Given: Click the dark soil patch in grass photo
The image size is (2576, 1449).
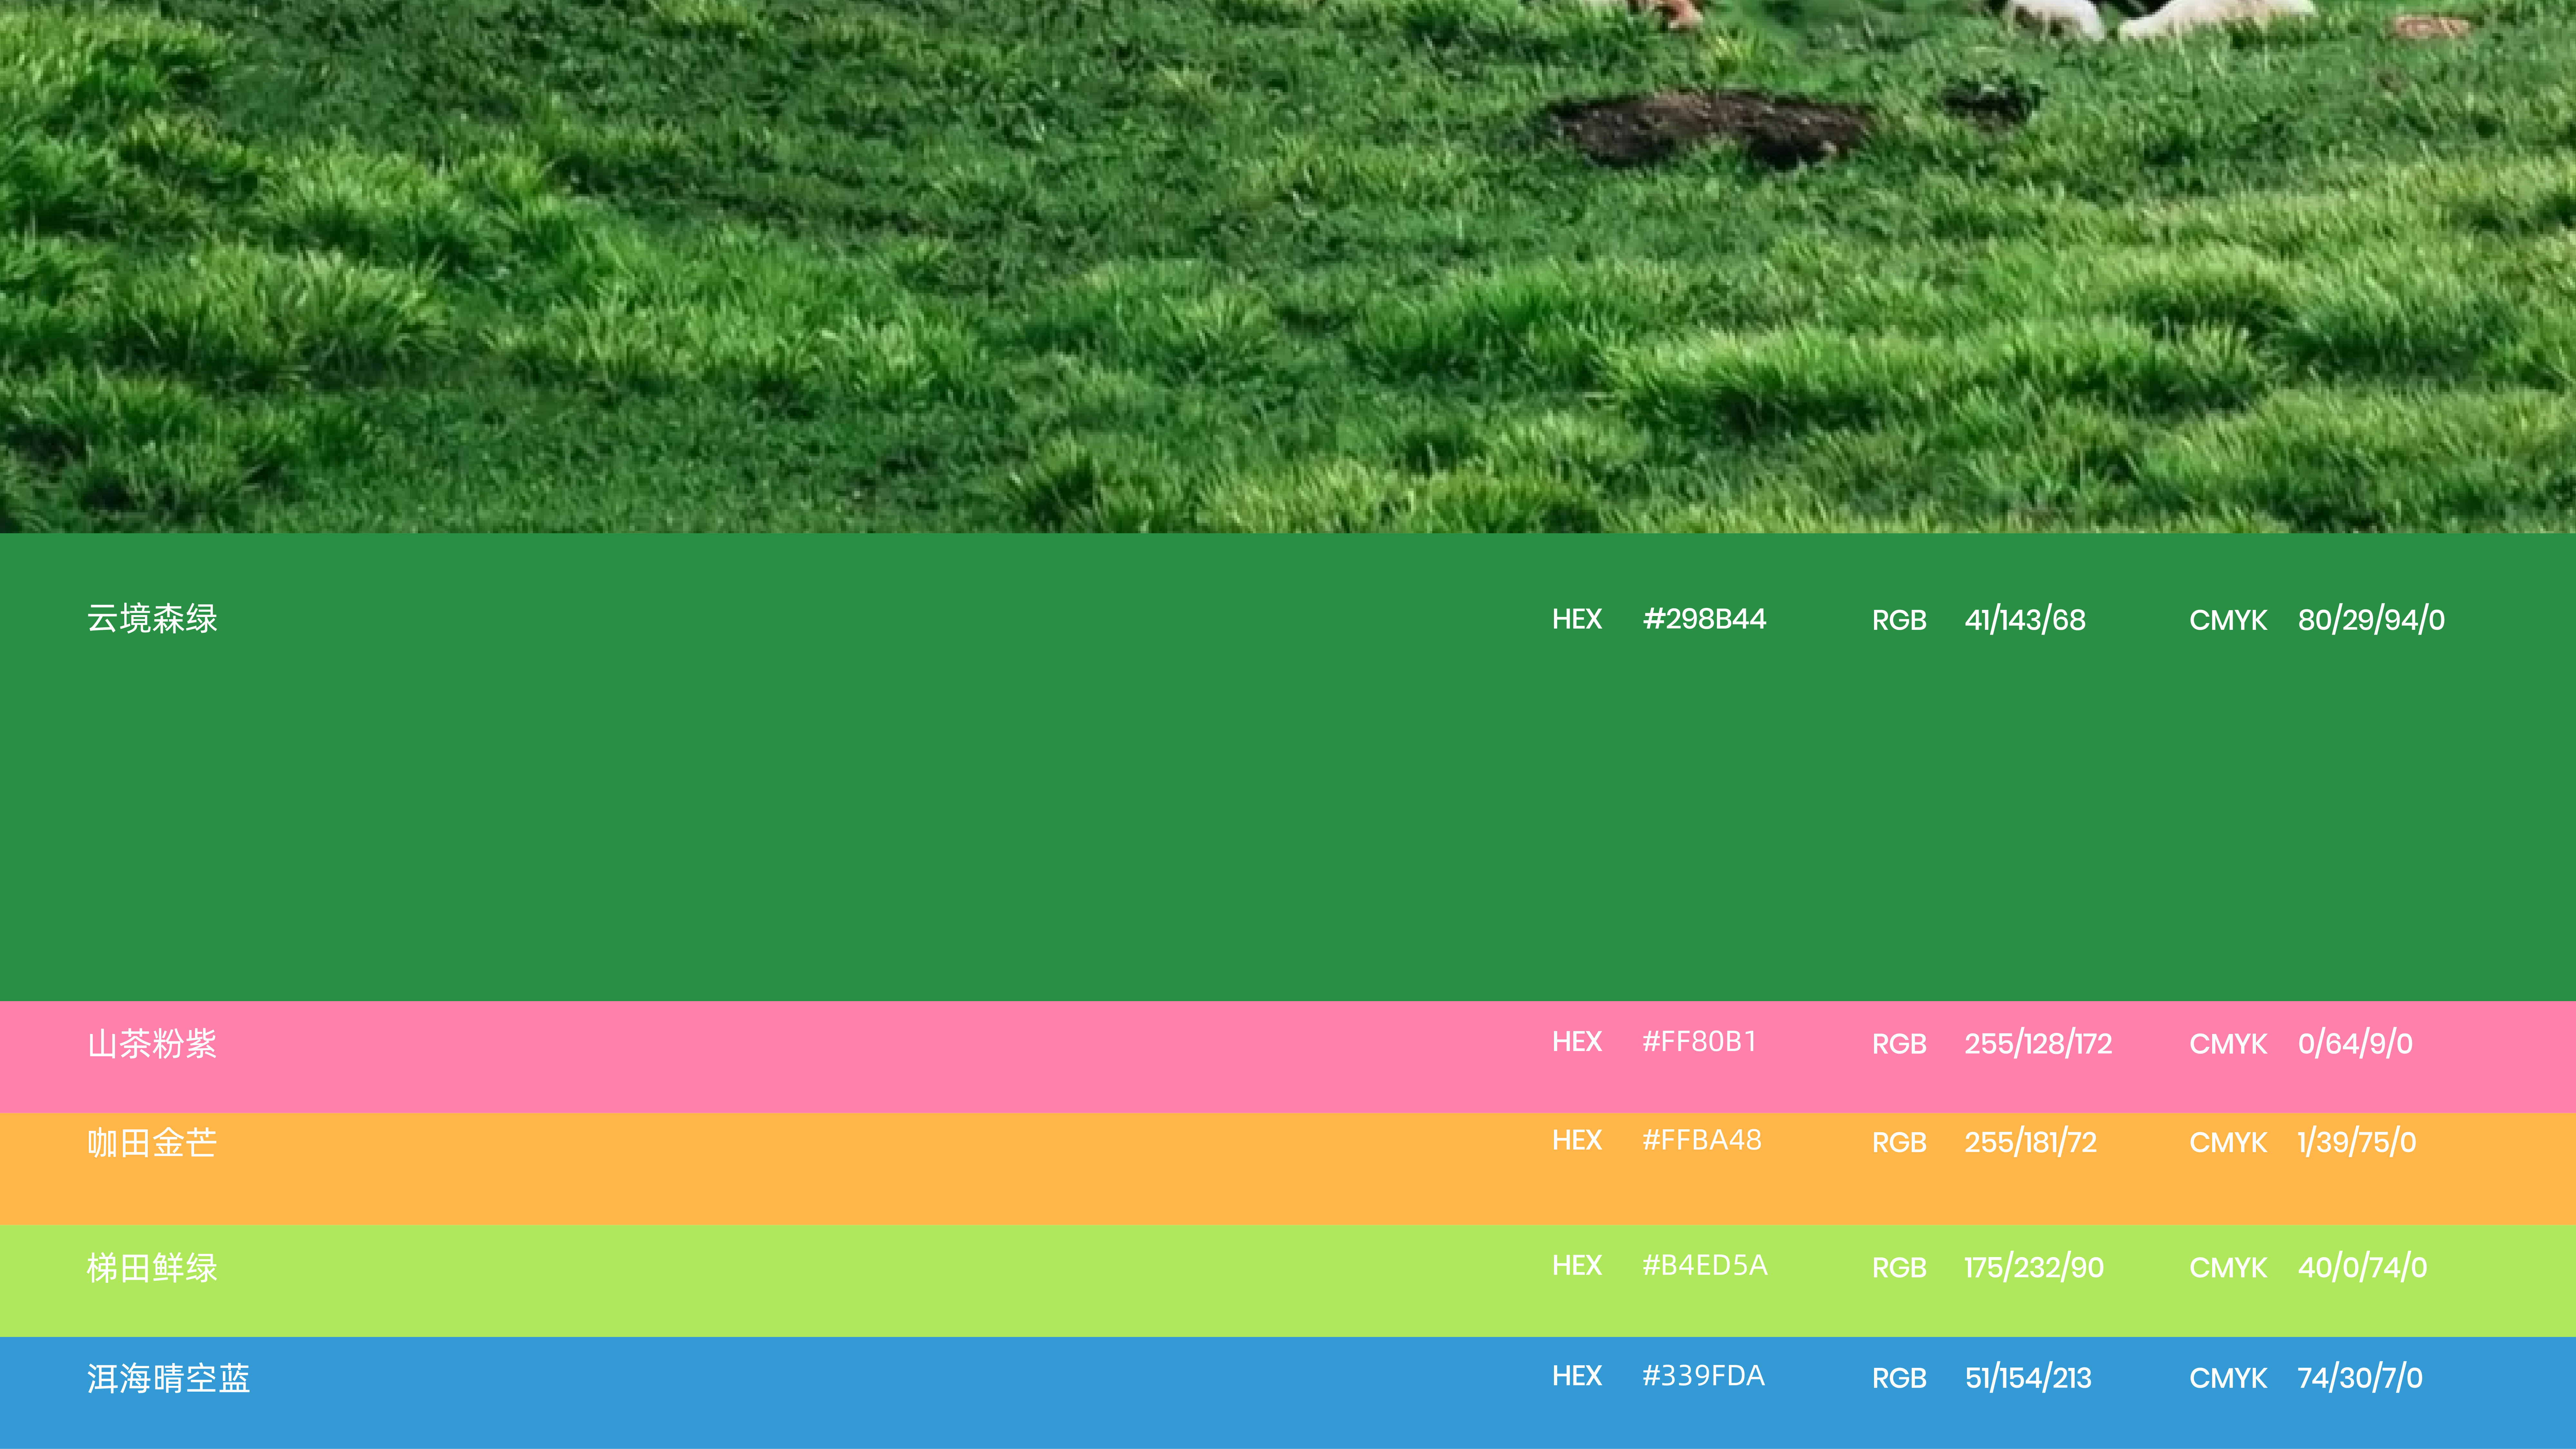Looking at the screenshot, I should pos(1710,127).
